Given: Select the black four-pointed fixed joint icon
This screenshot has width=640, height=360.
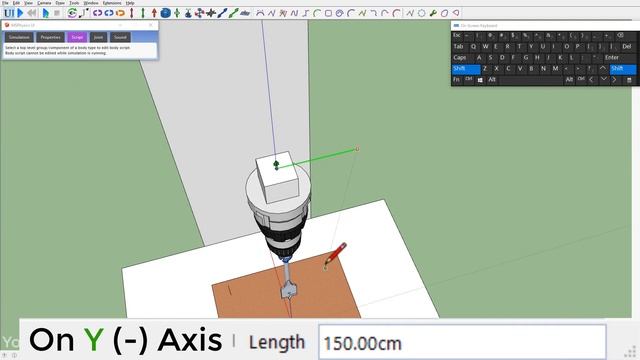Looking at the screenshot, I should pos(211,13).
